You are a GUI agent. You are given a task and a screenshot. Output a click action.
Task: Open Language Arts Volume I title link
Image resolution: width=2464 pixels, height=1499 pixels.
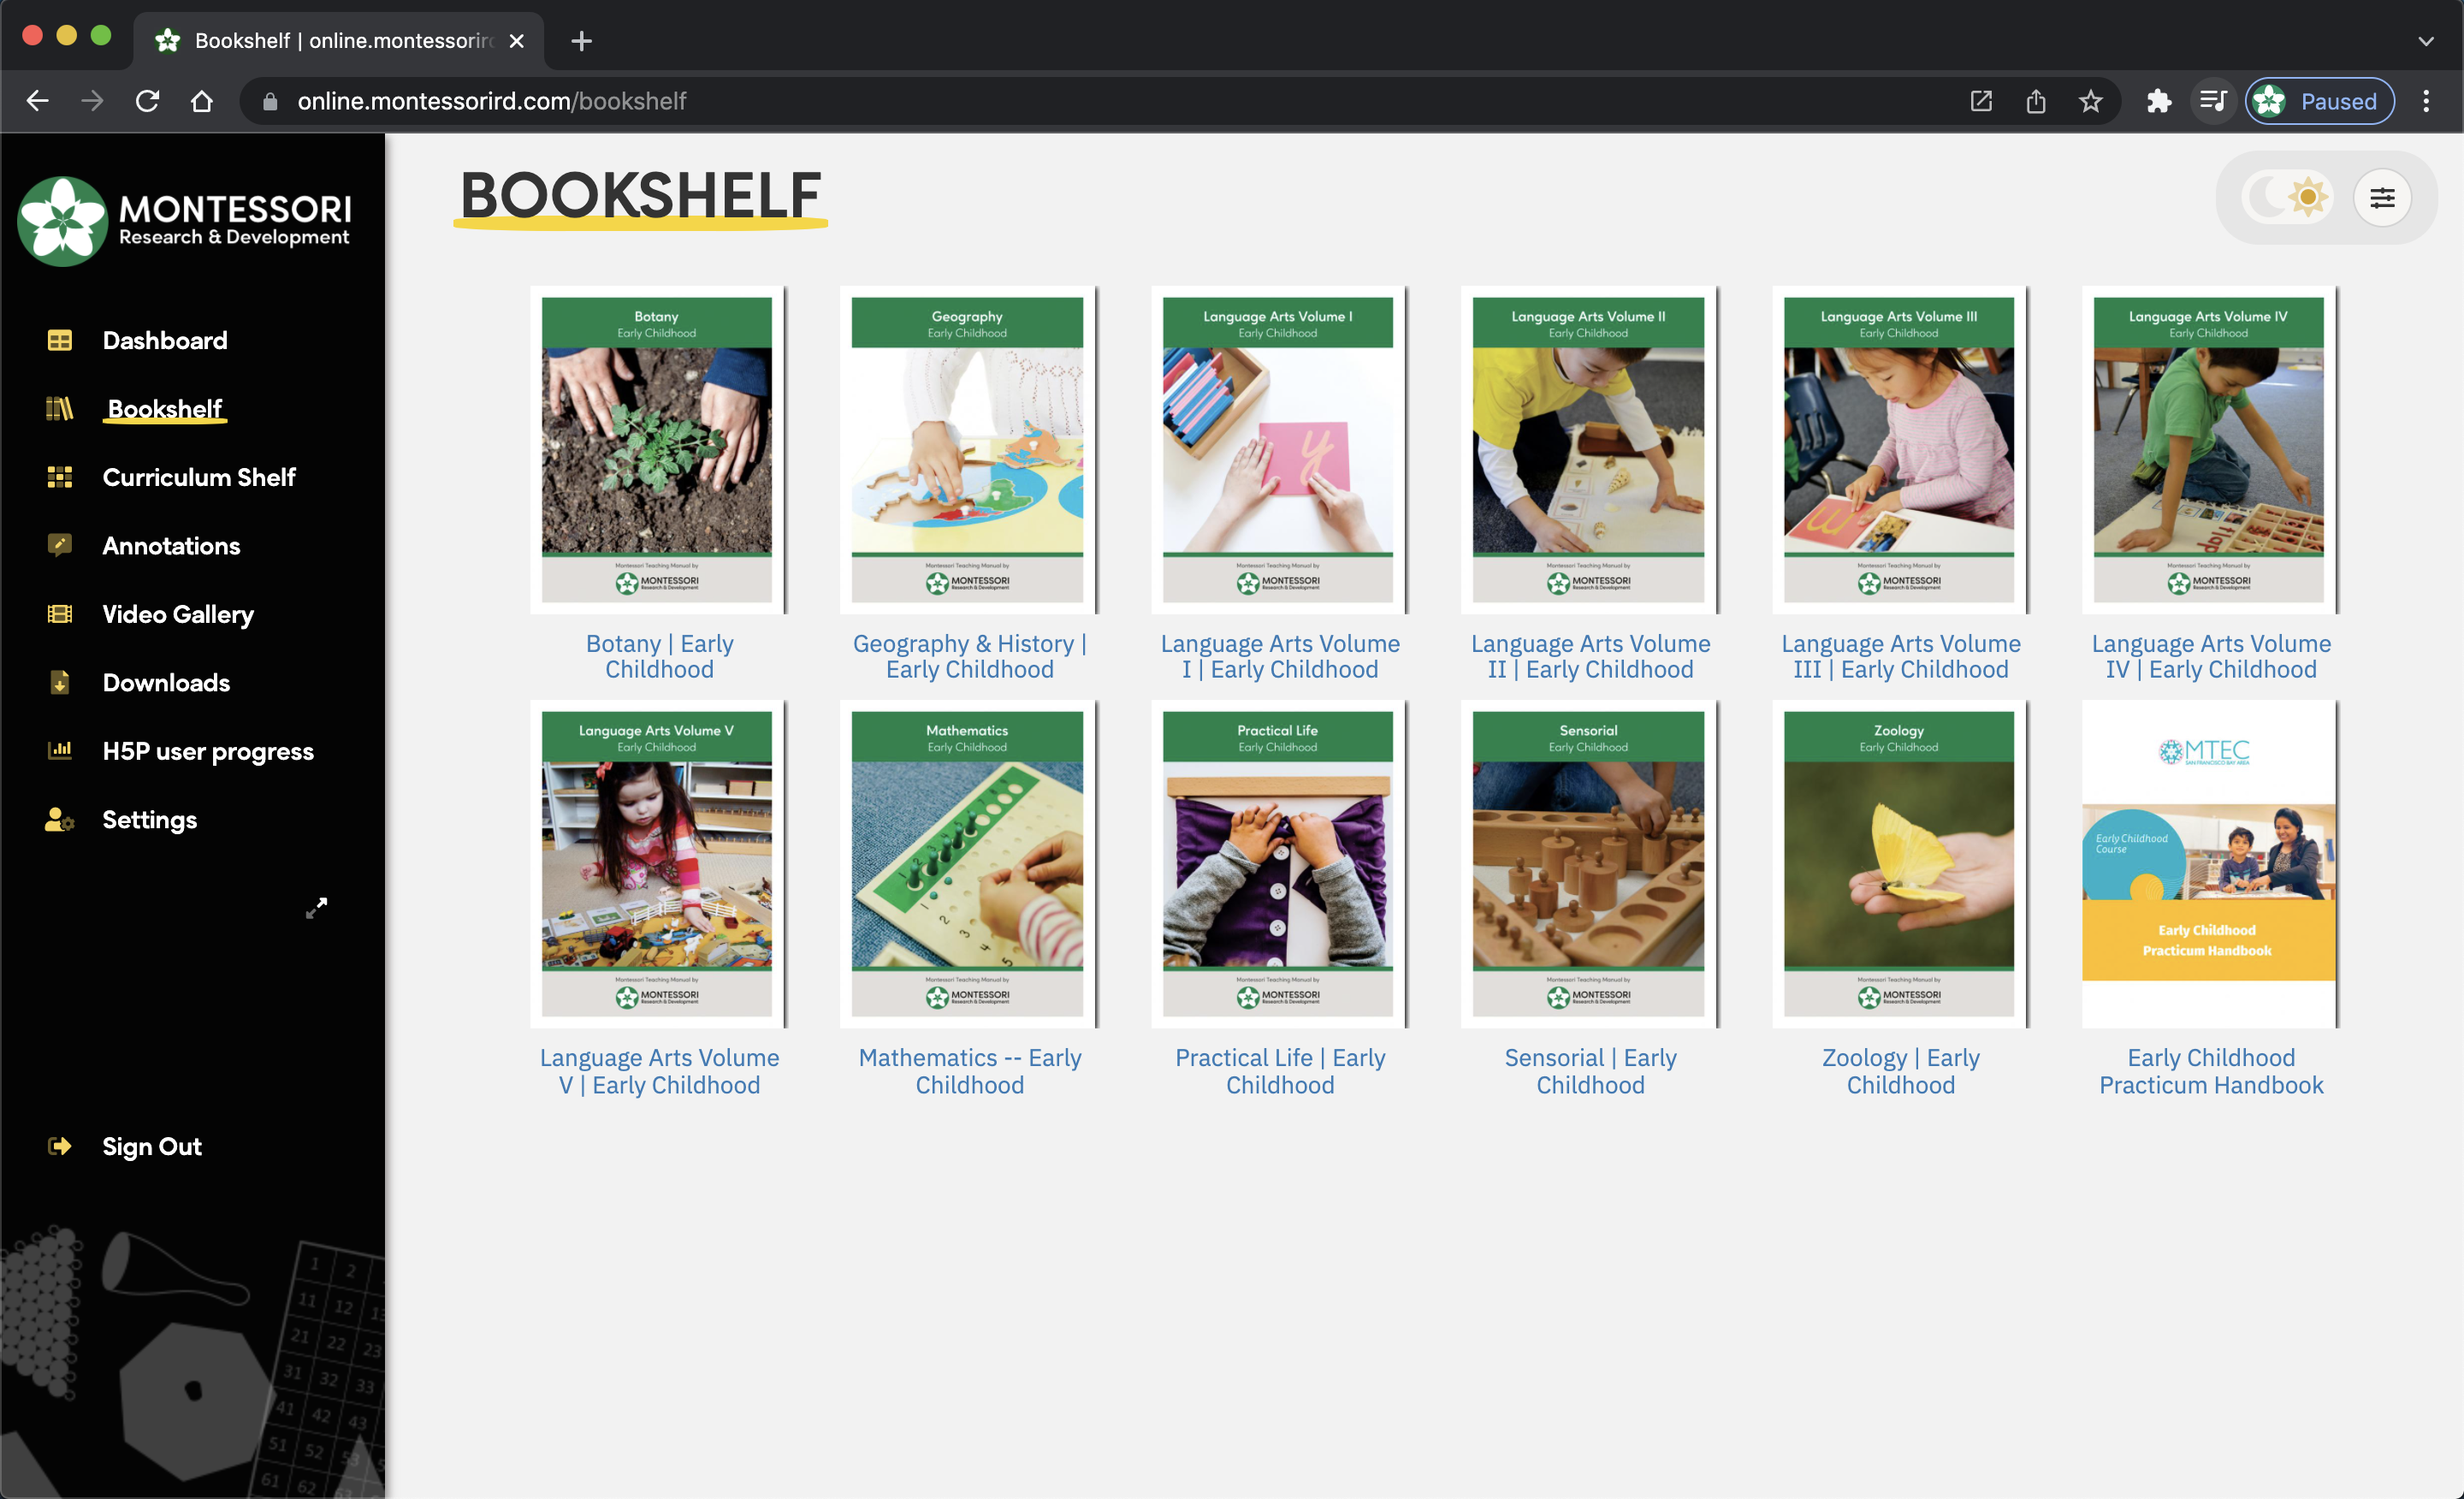click(1280, 656)
